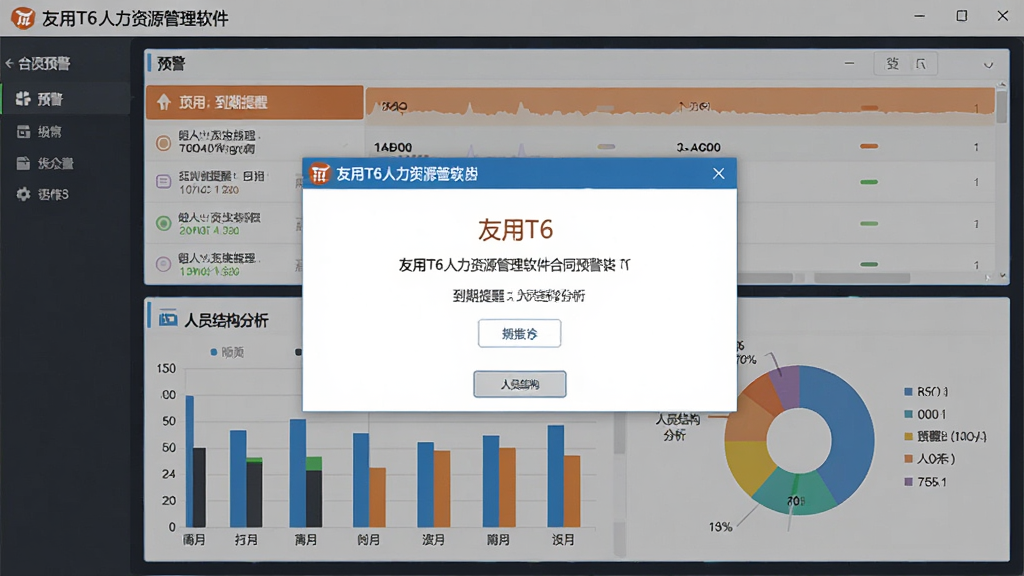
Task: Click the green status pill in the bottom list row
Action: coord(869,264)
